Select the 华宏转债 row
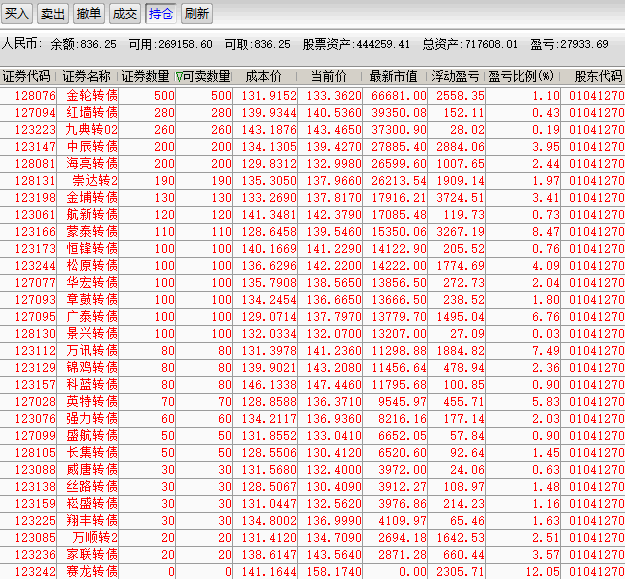The height and width of the screenshot is (579, 625). [x=312, y=283]
